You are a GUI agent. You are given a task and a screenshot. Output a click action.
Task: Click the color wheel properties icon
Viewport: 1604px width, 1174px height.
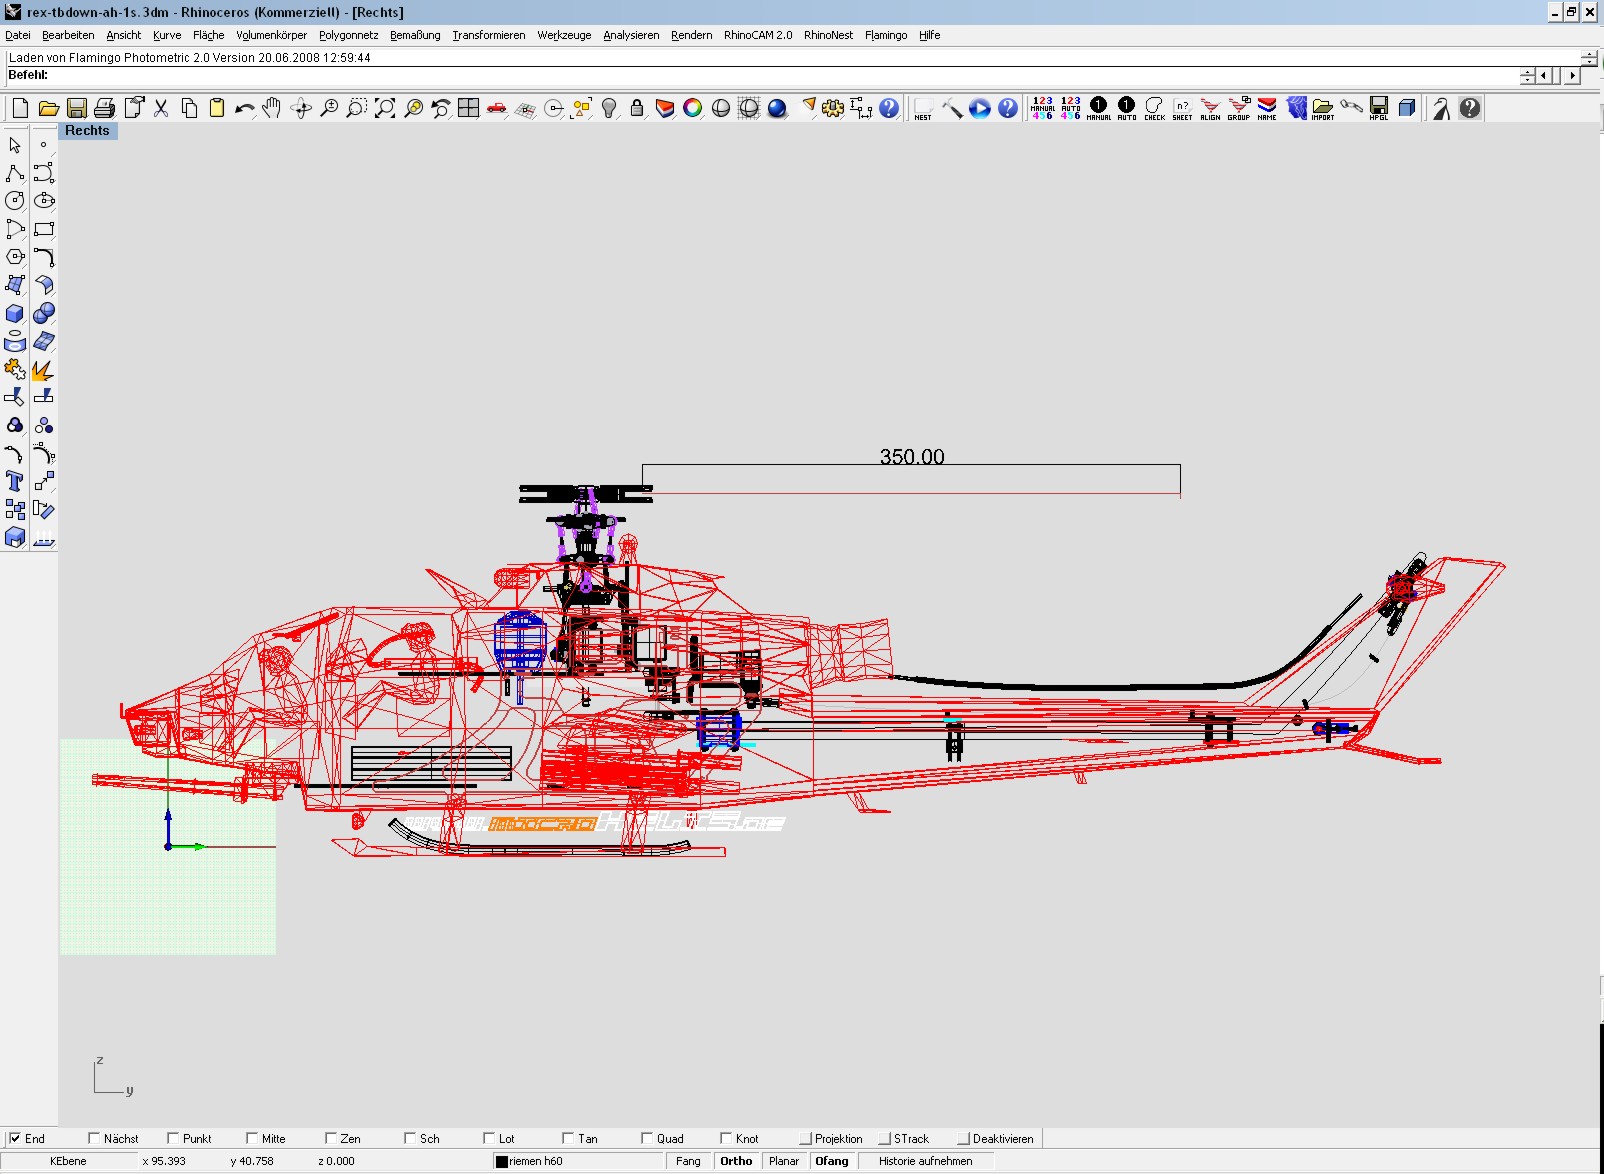pos(693,108)
